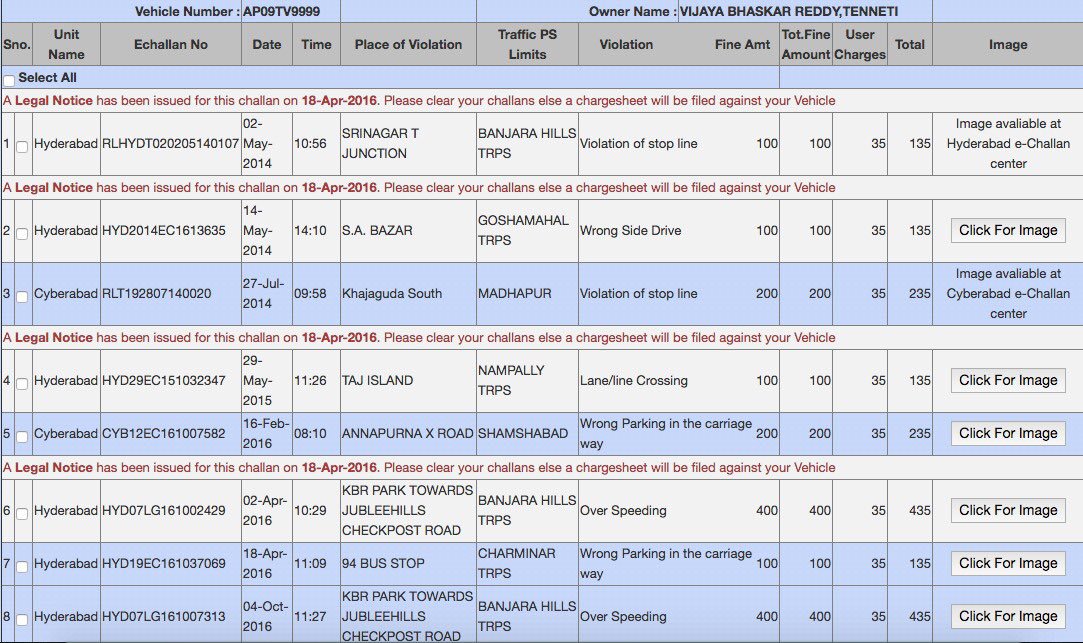The height and width of the screenshot is (643, 1083).
Task: Click For Image on challan HYD07LG161007313
Action: click(1008, 616)
